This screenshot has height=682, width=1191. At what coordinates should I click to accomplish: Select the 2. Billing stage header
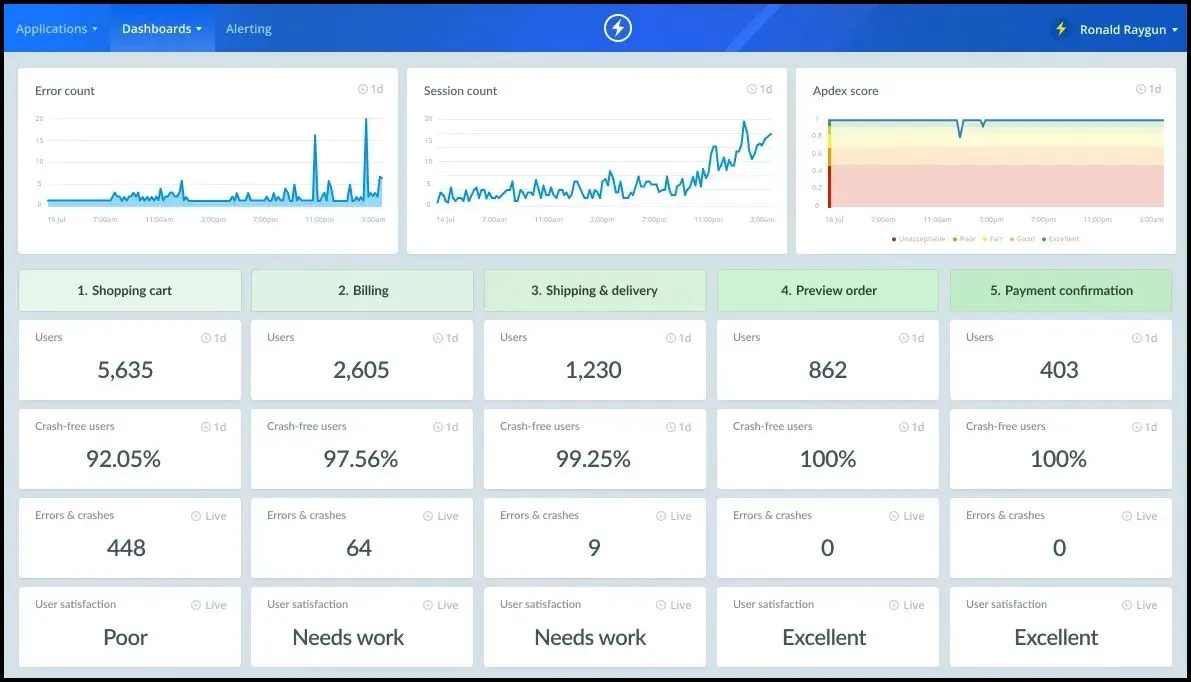point(362,290)
